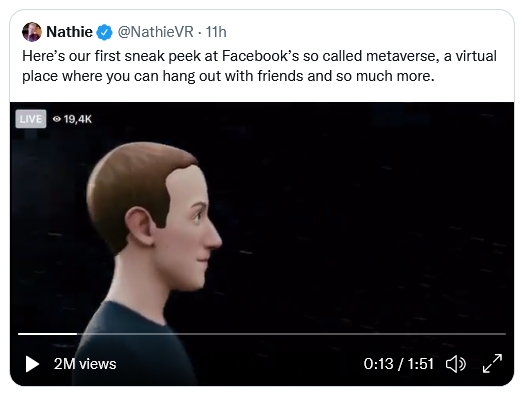Click the avatar's dark t-shirt in video
The height and width of the screenshot is (396, 522).
[x=133, y=343]
